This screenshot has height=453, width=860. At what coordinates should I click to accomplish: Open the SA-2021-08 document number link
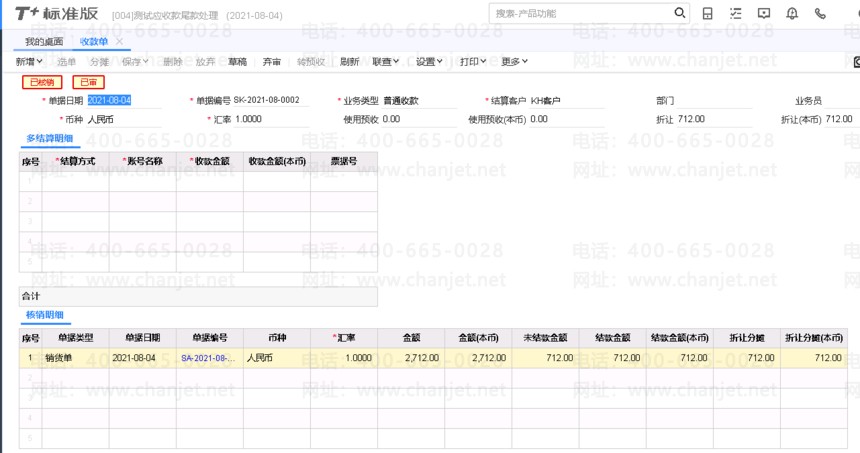tap(210, 357)
